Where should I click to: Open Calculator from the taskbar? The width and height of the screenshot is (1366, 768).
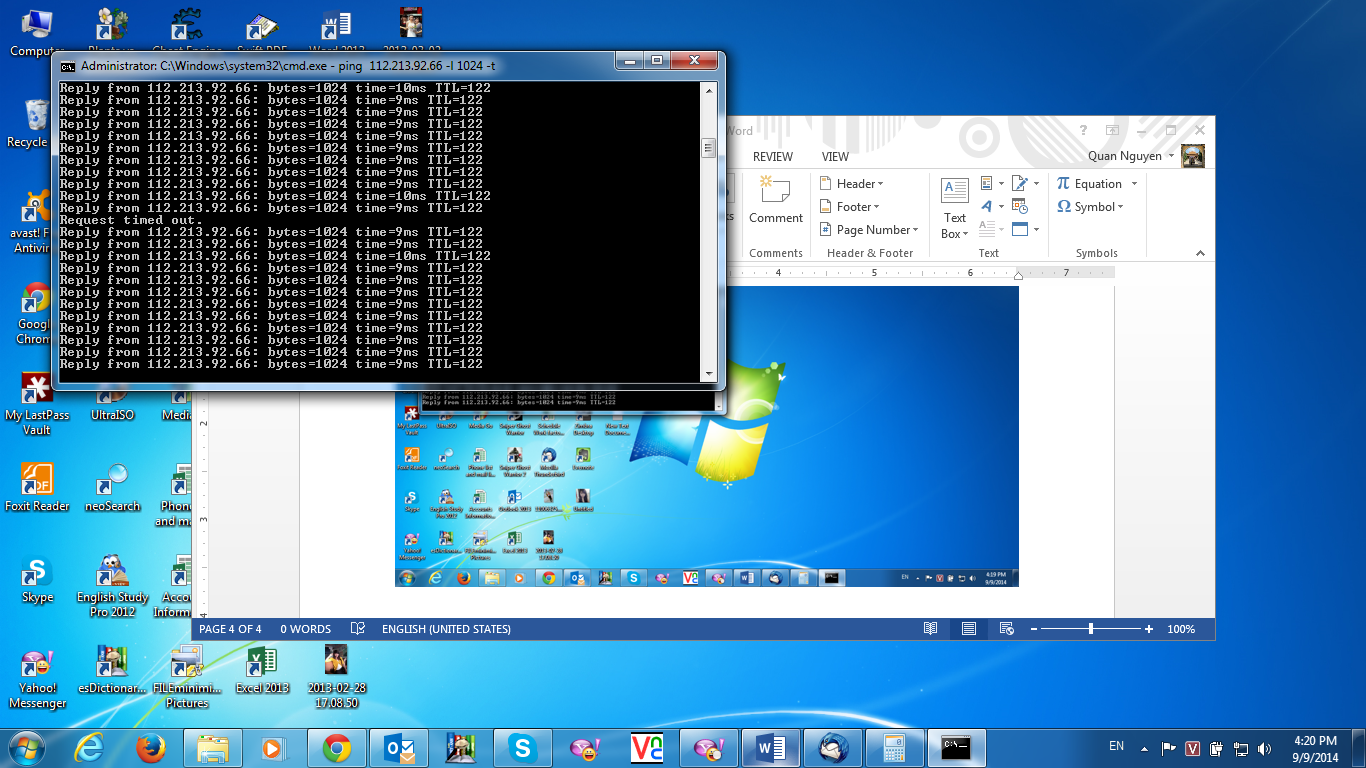(x=894, y=748)
